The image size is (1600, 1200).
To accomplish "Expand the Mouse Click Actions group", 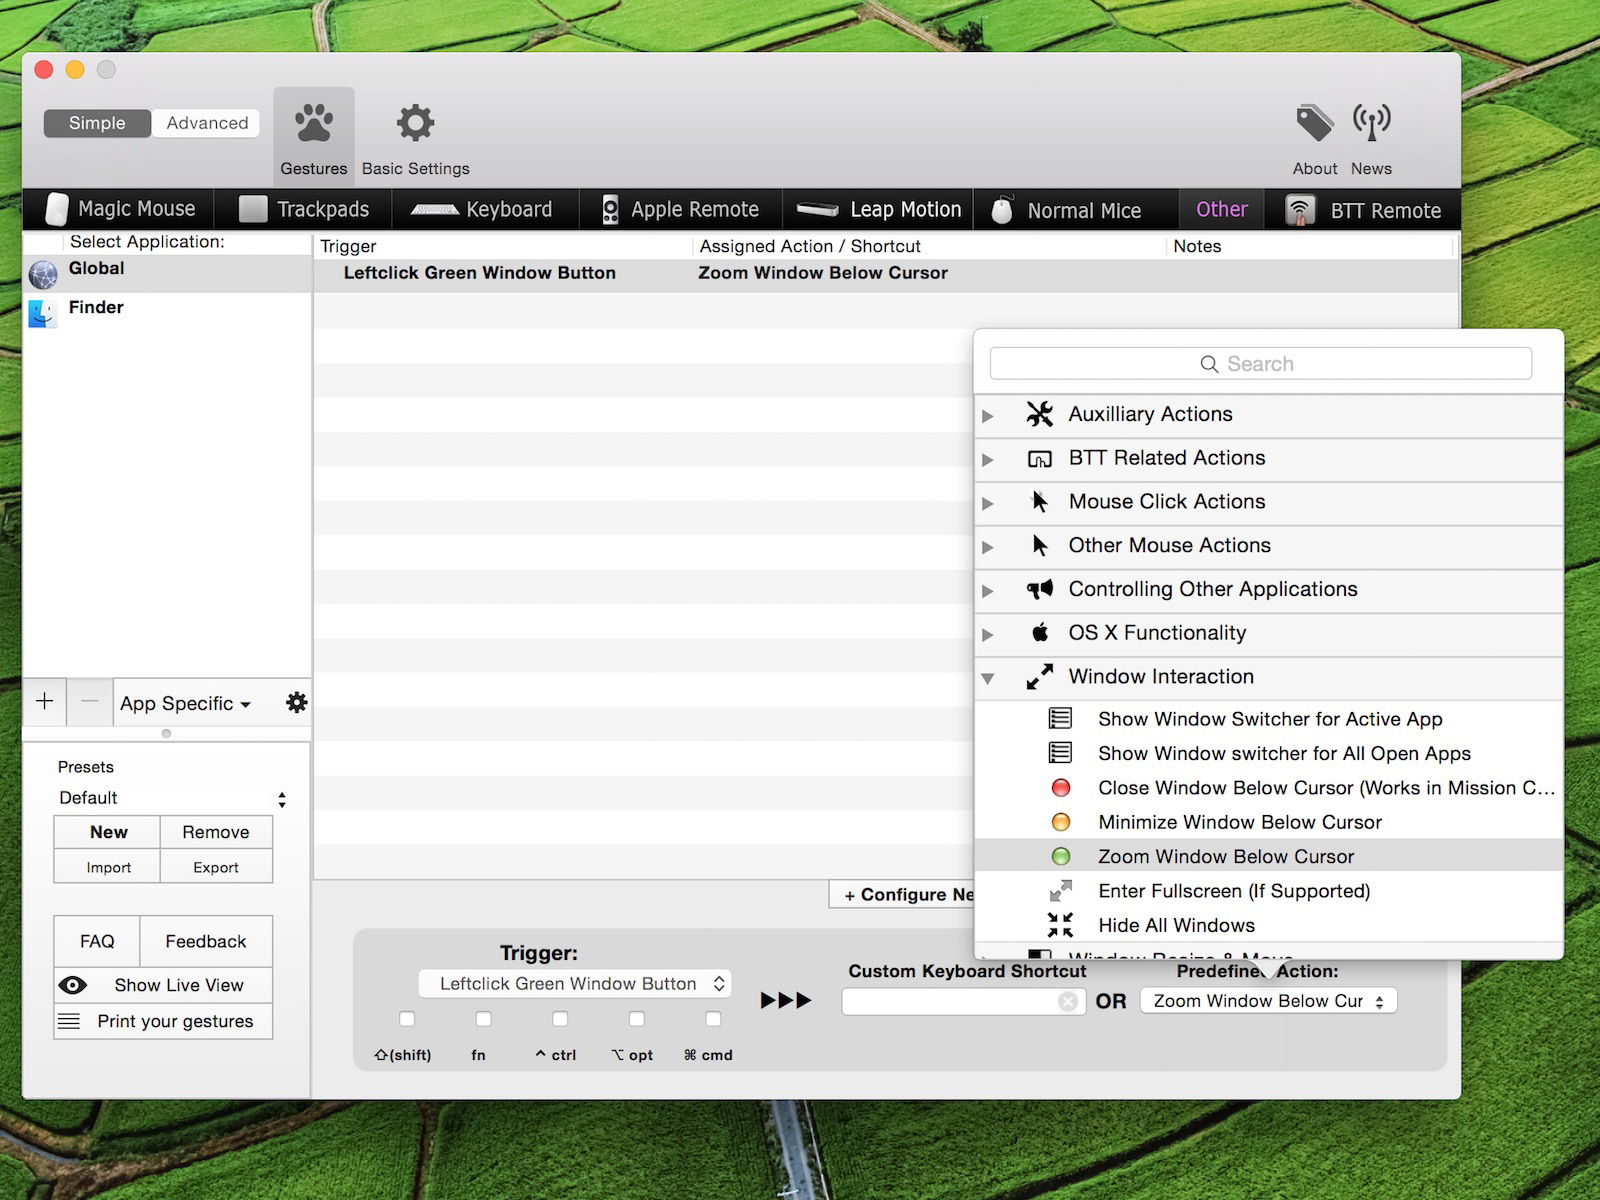I will point(988,503).
